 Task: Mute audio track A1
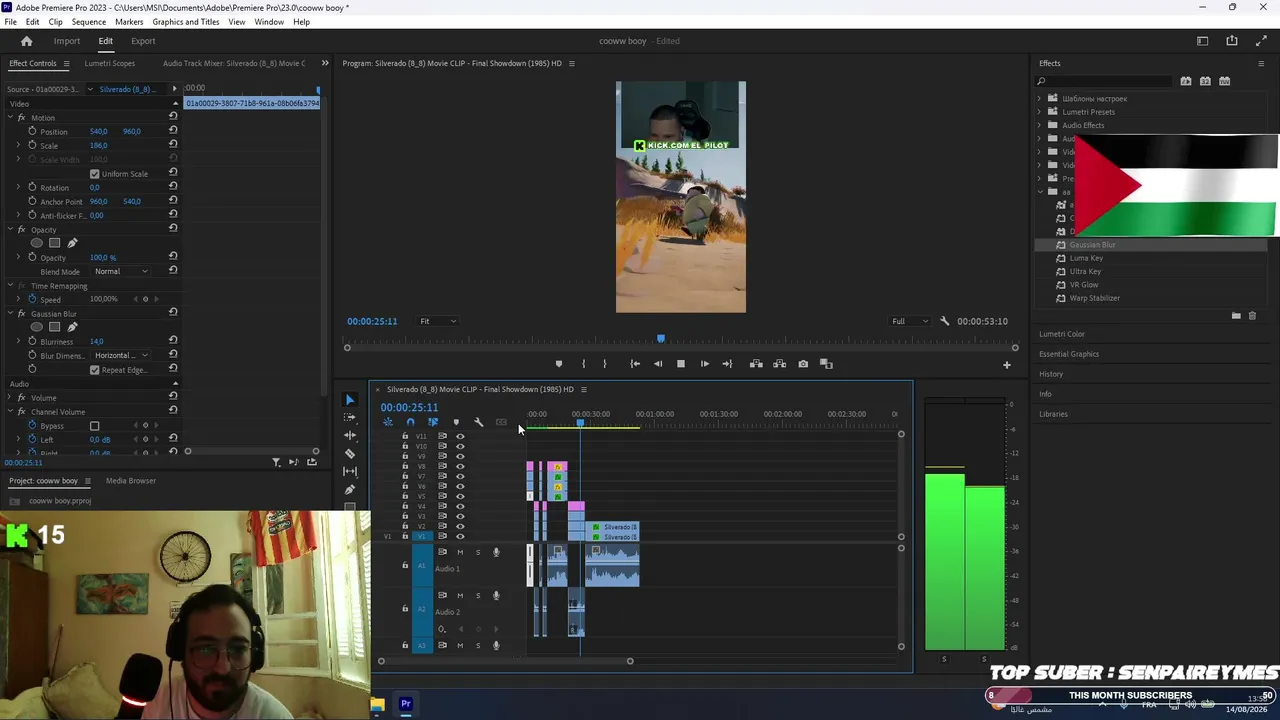(460, 552)
